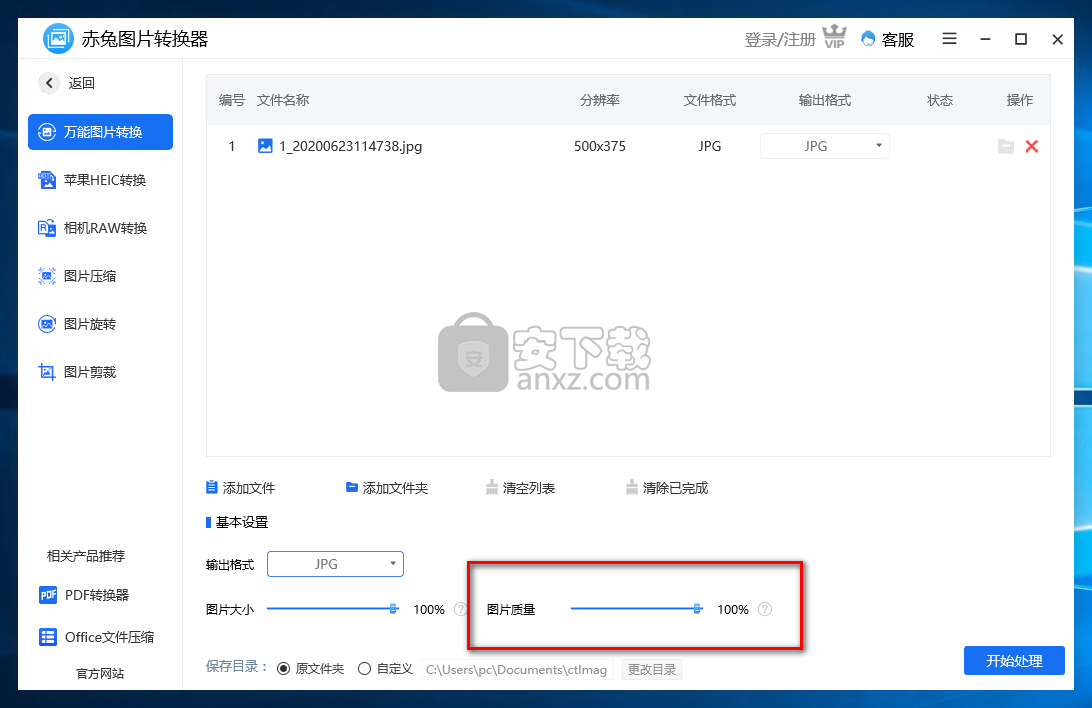The image size is (1092, 708).
Task: Open the basic settings 输出格式 dropdown
Action: 335,564
